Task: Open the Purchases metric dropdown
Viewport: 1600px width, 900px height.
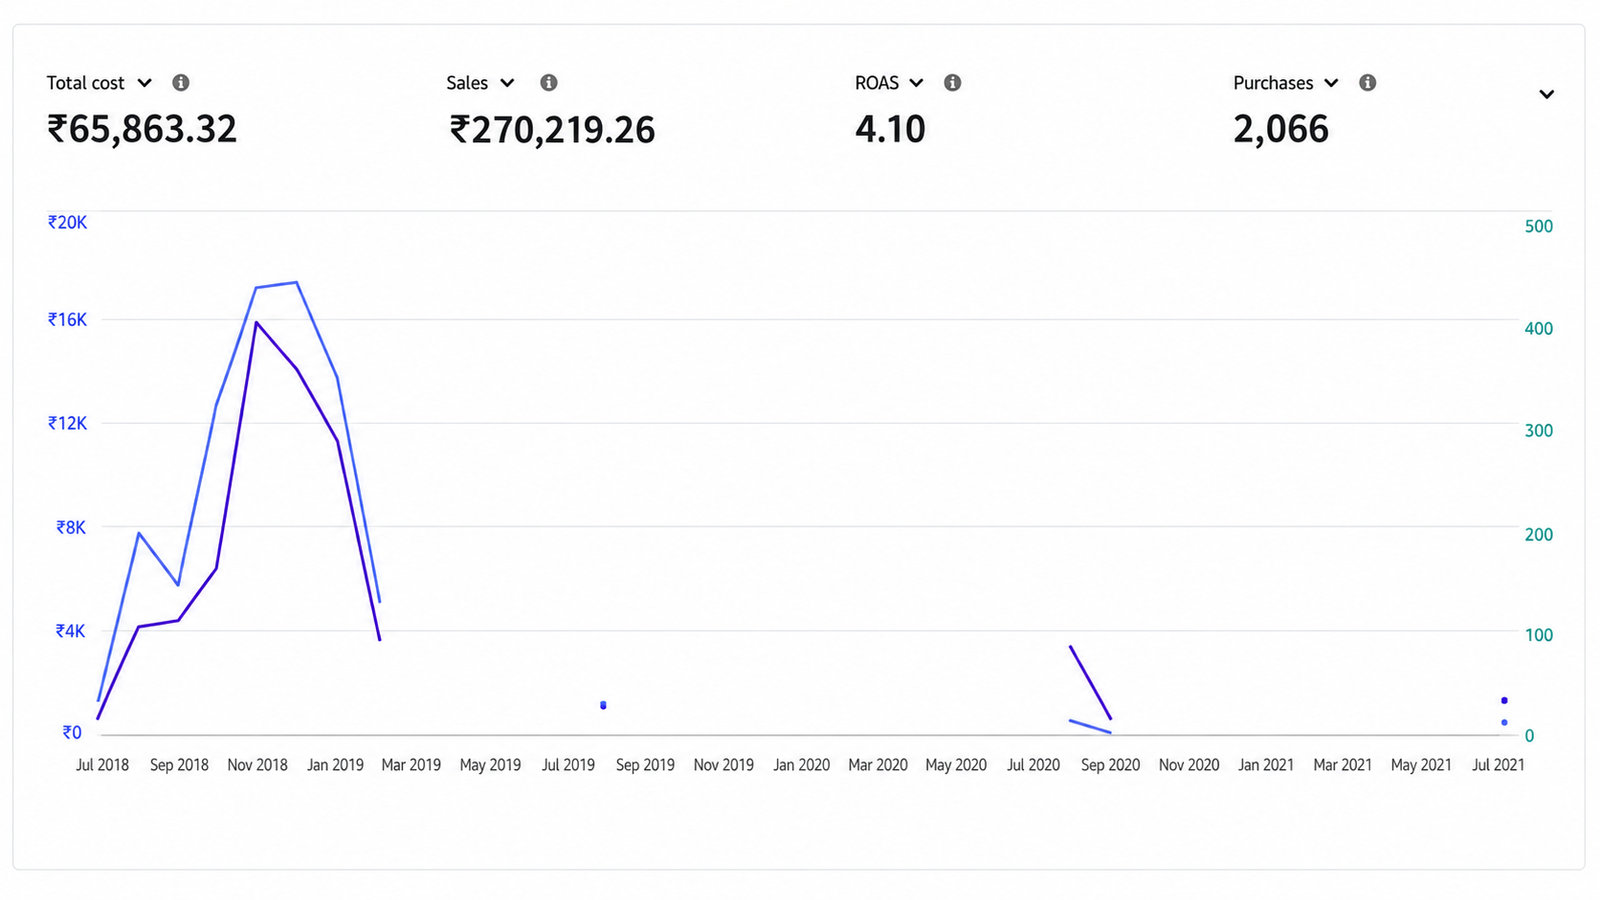Action: pos(1286,83)
